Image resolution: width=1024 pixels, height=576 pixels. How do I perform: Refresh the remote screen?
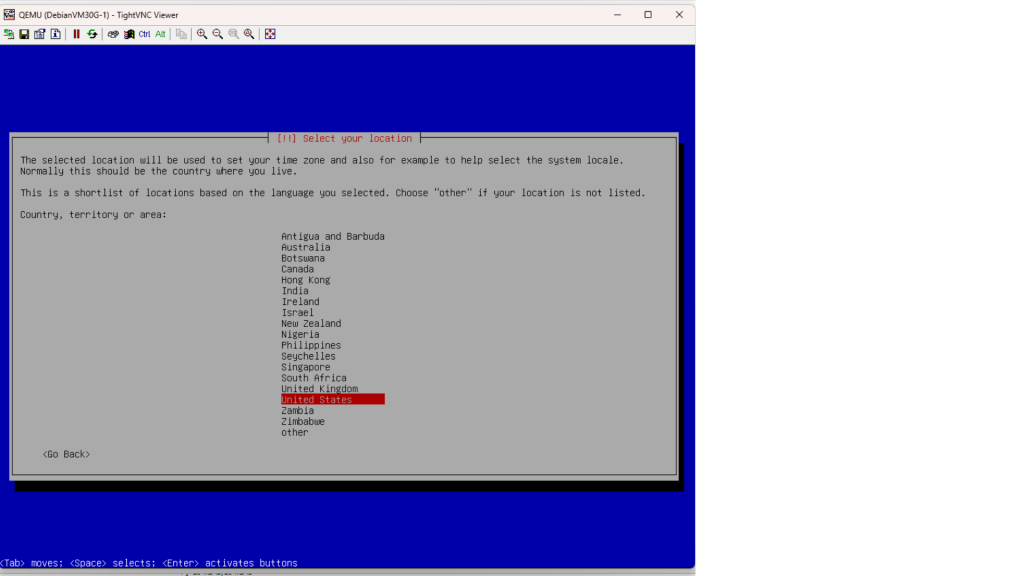coord(92,34)
